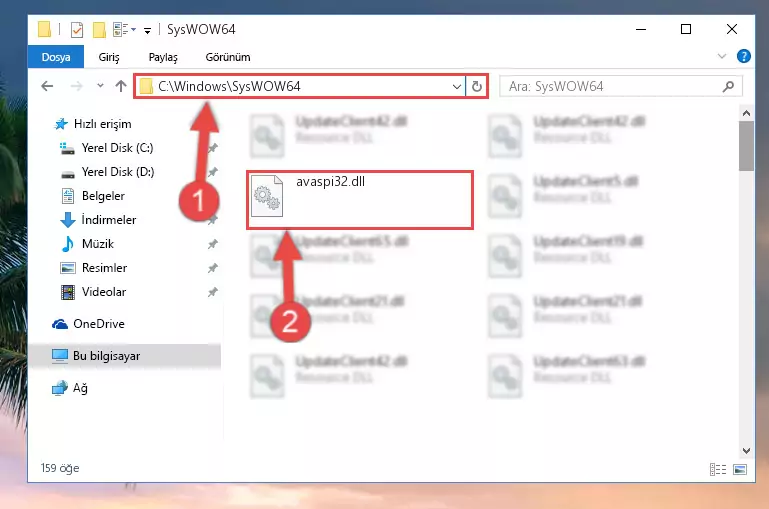769x509 pixels.
Task: Select Ağ in the navigation pane
Action: pos(80,388)
